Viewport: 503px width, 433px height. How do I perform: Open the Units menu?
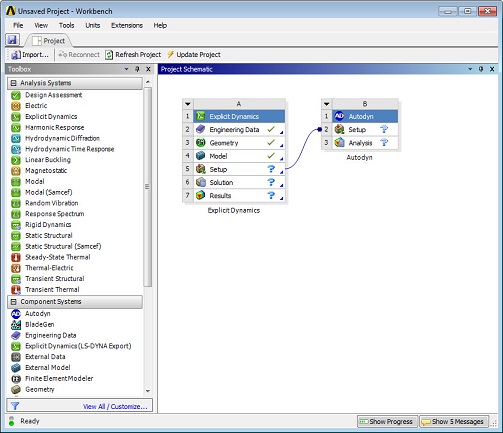click(93, 25)
